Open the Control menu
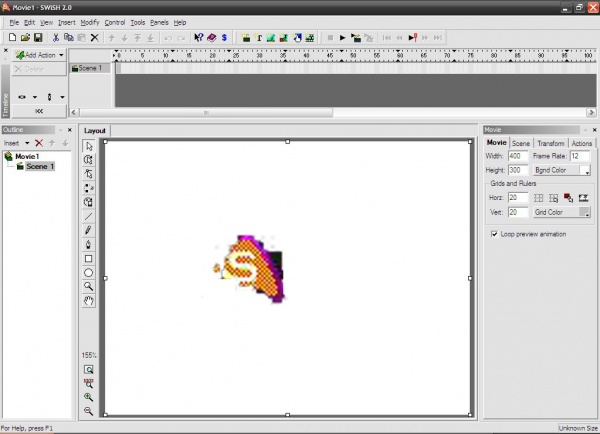Viewport: 600px width, 434px height. point(115,23)
